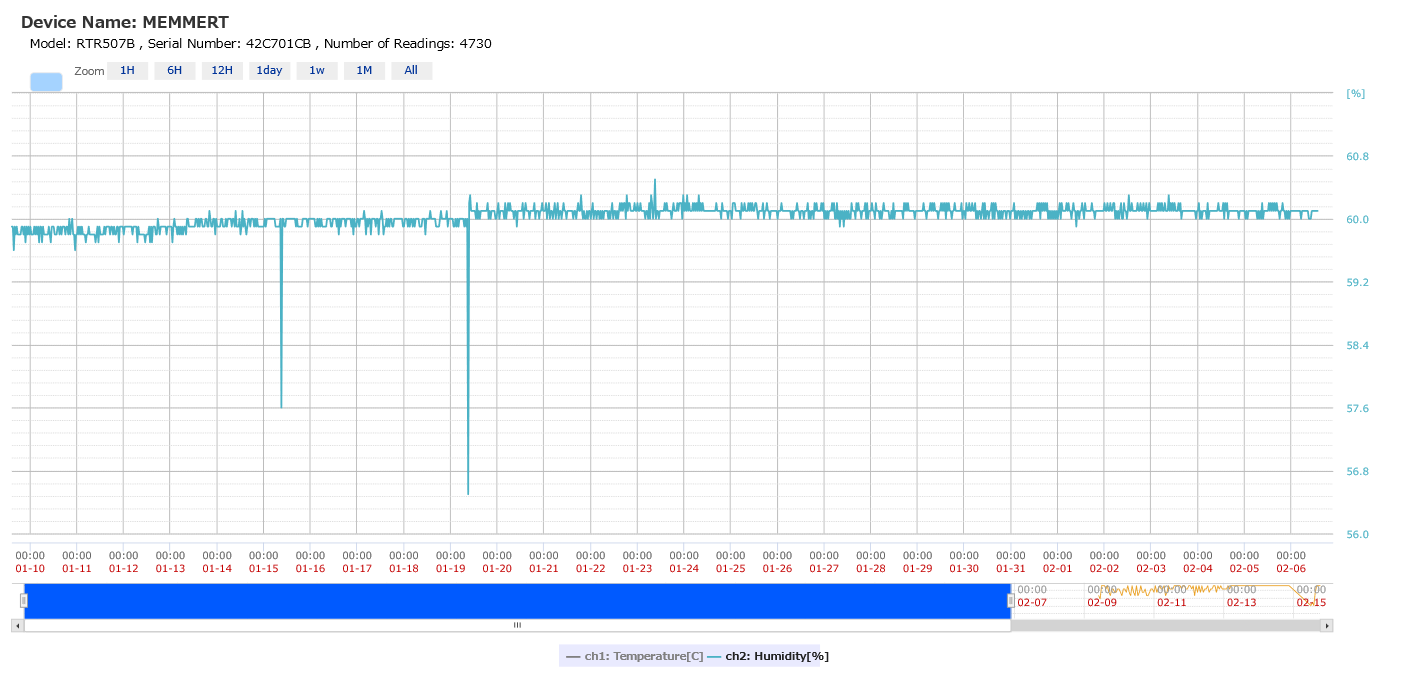
Task: Click the [%] unit label
Action: click(x=1356, y=94)
